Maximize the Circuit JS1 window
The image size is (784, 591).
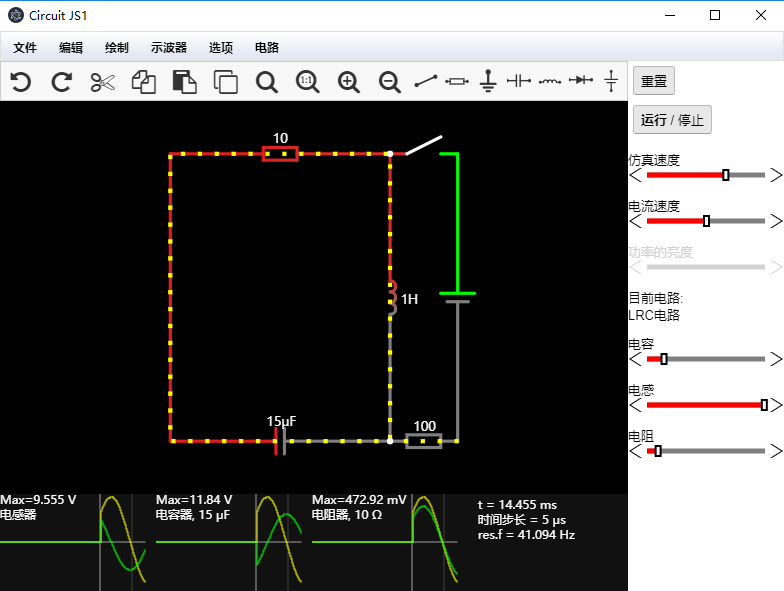pyautogui.click(x=715, y=16)
